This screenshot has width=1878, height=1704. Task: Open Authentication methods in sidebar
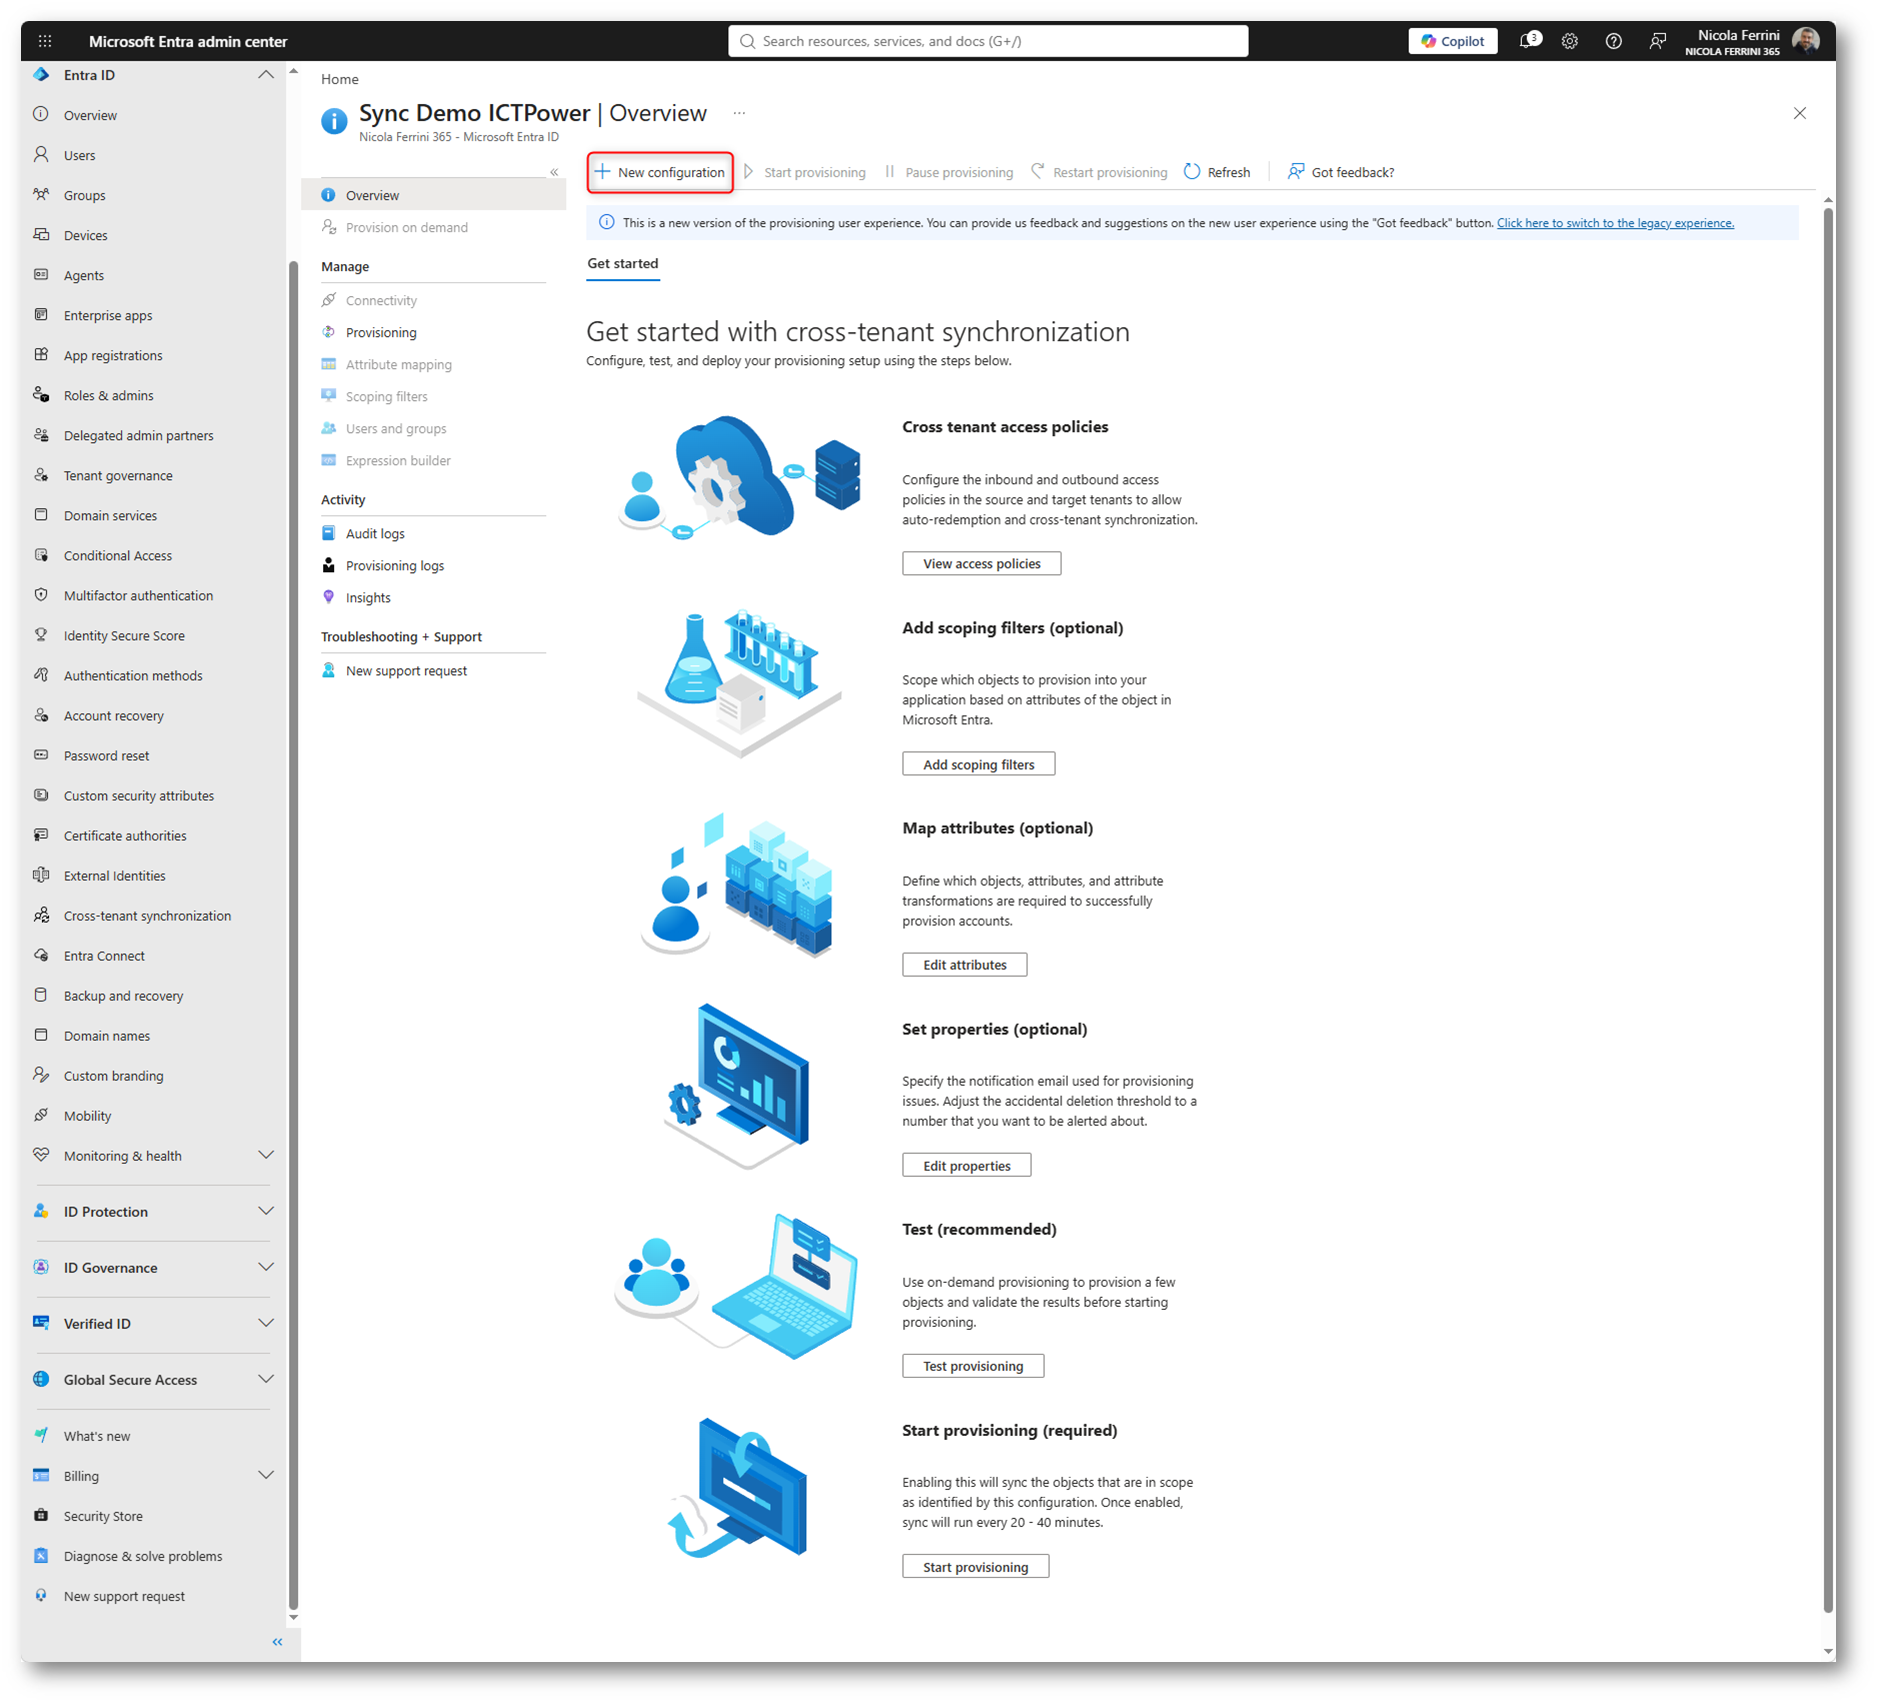tap(133, 675)
